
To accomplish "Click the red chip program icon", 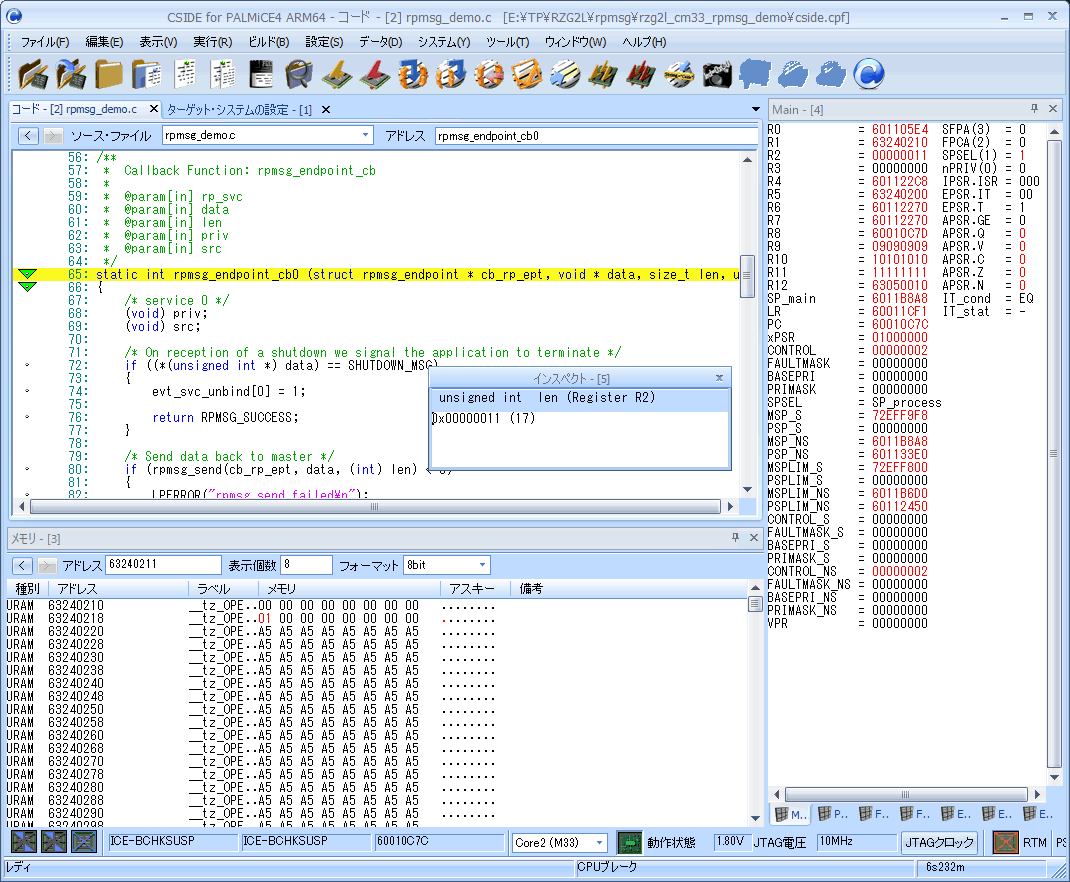I will pyautogui.click(x=374, y=74).
